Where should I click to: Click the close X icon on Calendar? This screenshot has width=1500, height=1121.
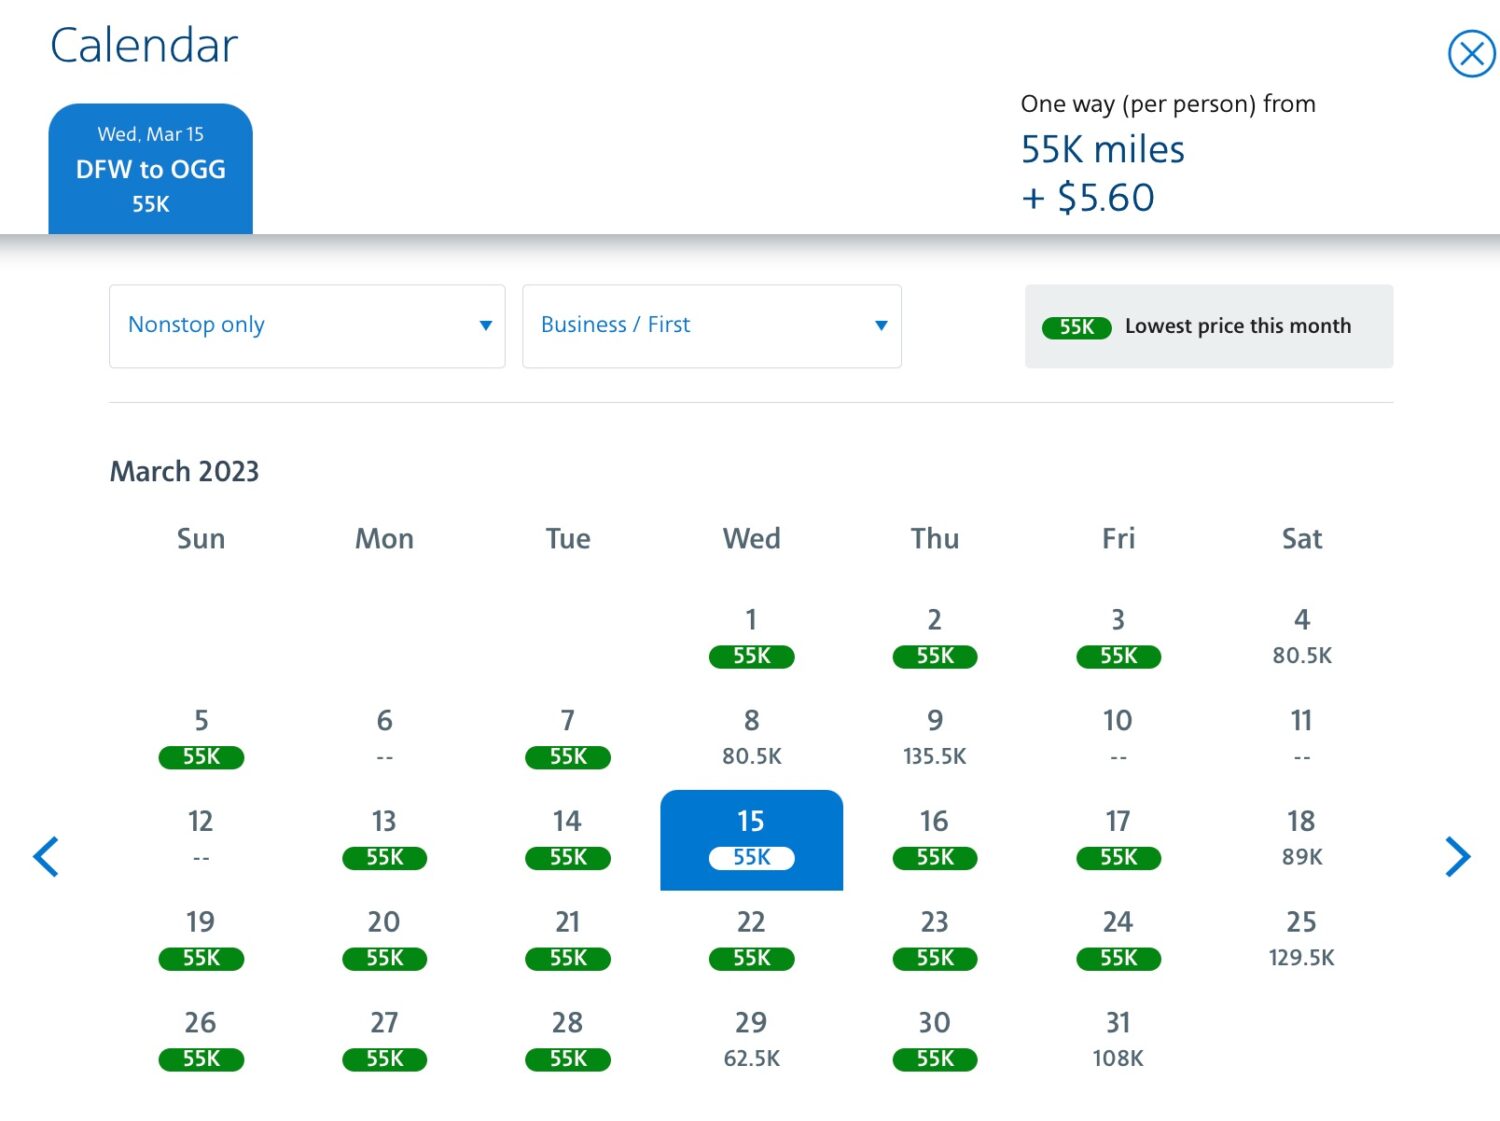pyautogui.click(x=1470, y=54)
